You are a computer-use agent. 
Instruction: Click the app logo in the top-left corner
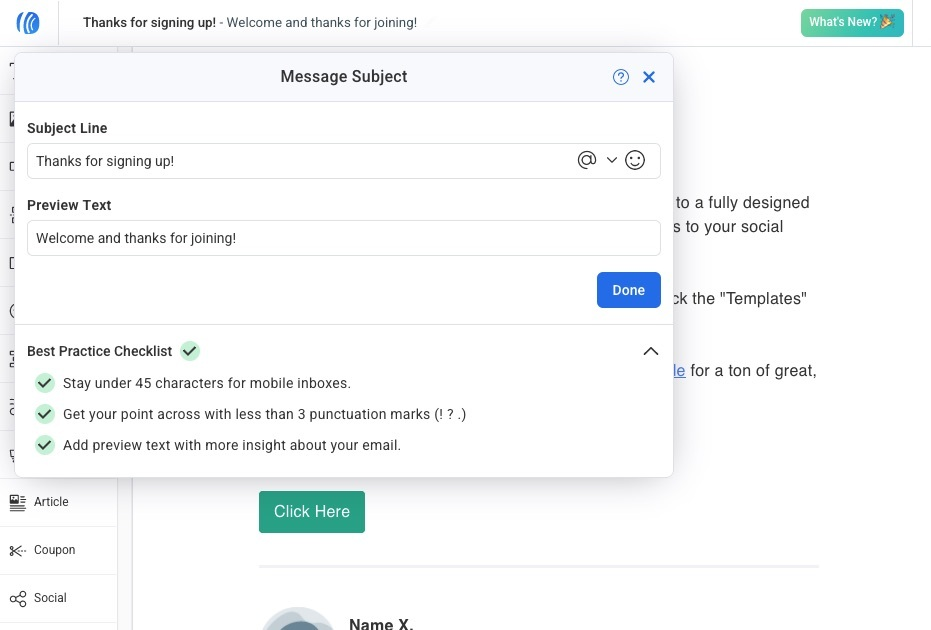coord(28,22)
